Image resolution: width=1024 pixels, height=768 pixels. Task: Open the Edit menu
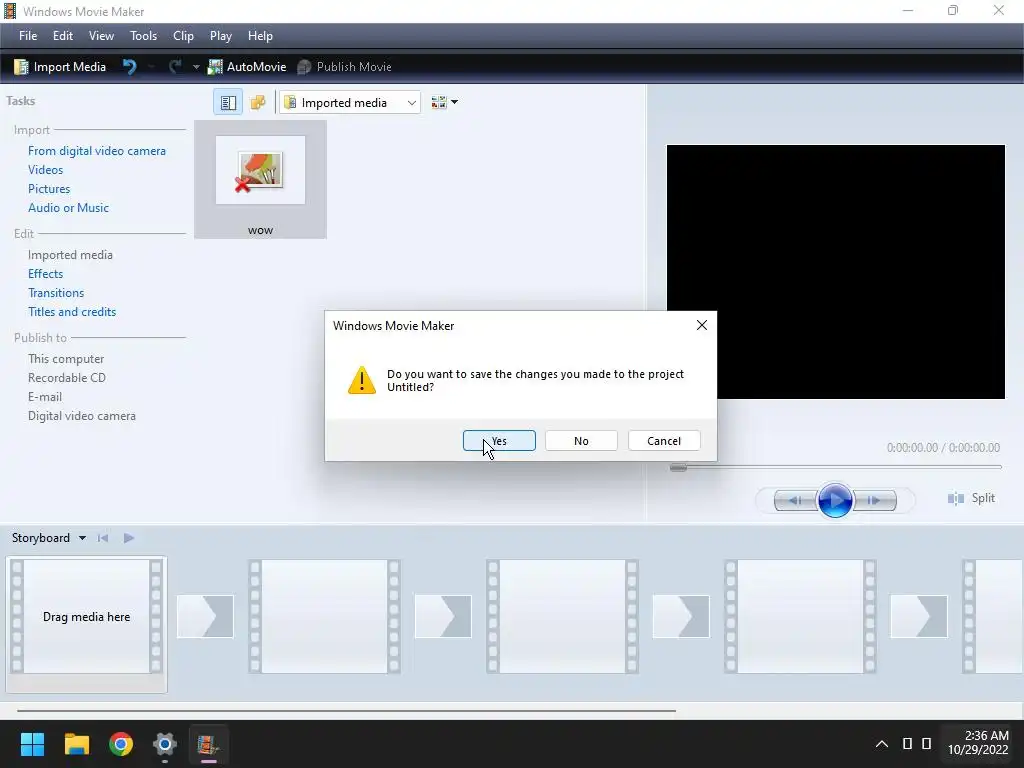63,36
